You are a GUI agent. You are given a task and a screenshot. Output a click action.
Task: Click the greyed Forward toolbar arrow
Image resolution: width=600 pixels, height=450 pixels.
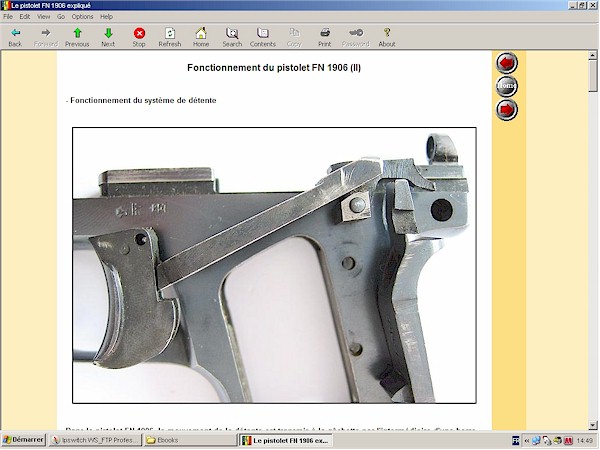coord(46,33)
